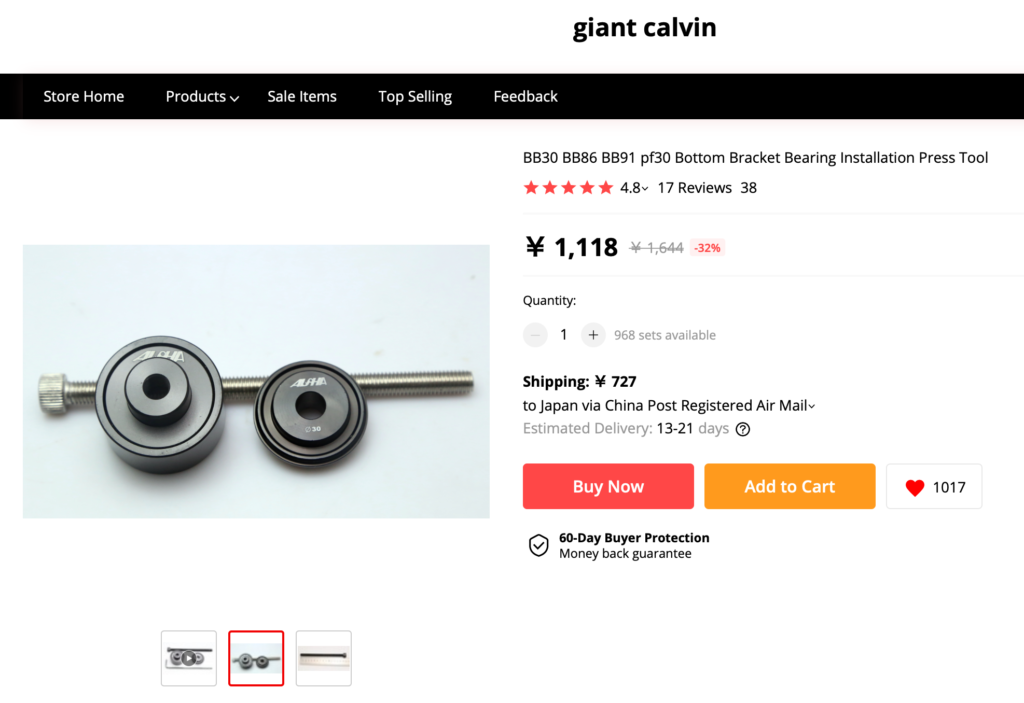
Task: Click the quantity number field
Action: click(564, 335)
